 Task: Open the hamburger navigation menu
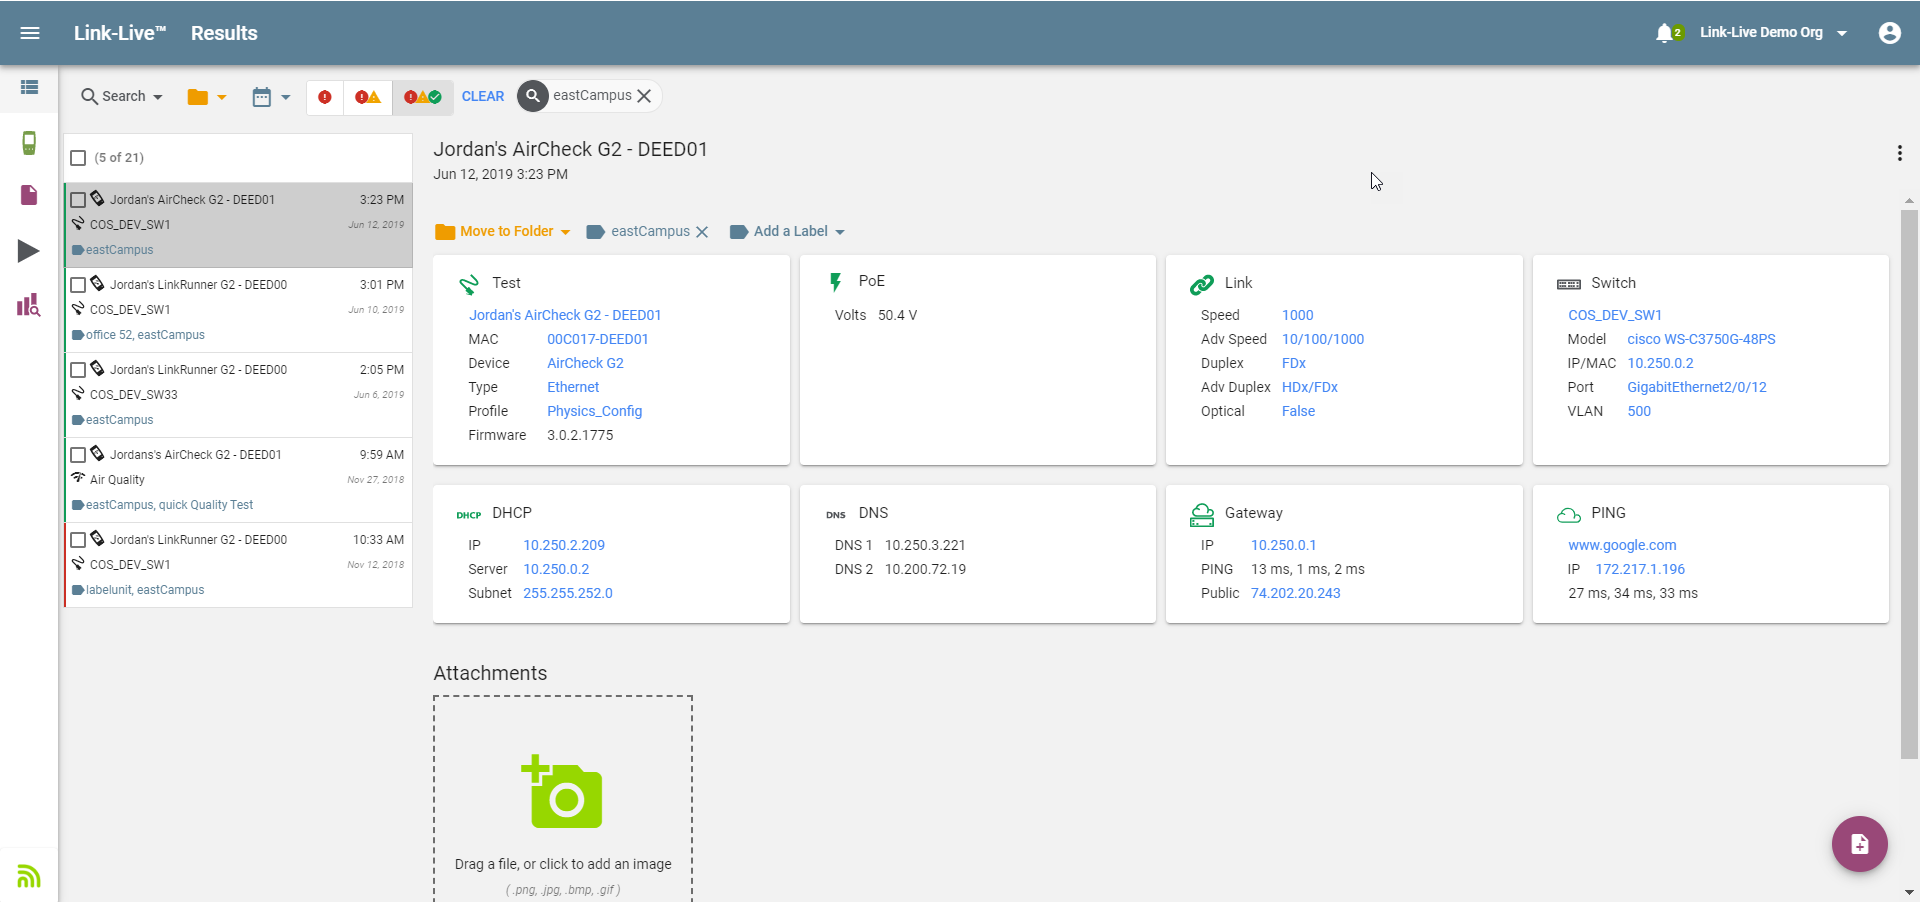(x=30, y=33)
